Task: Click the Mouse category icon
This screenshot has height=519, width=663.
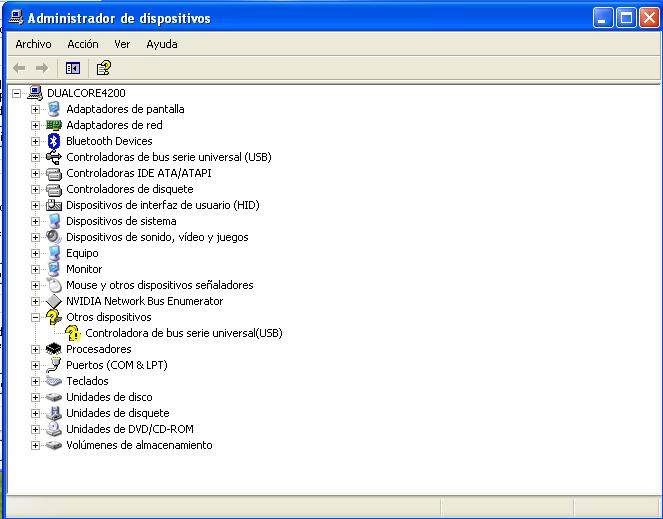Action: click(x=54, y=285)
